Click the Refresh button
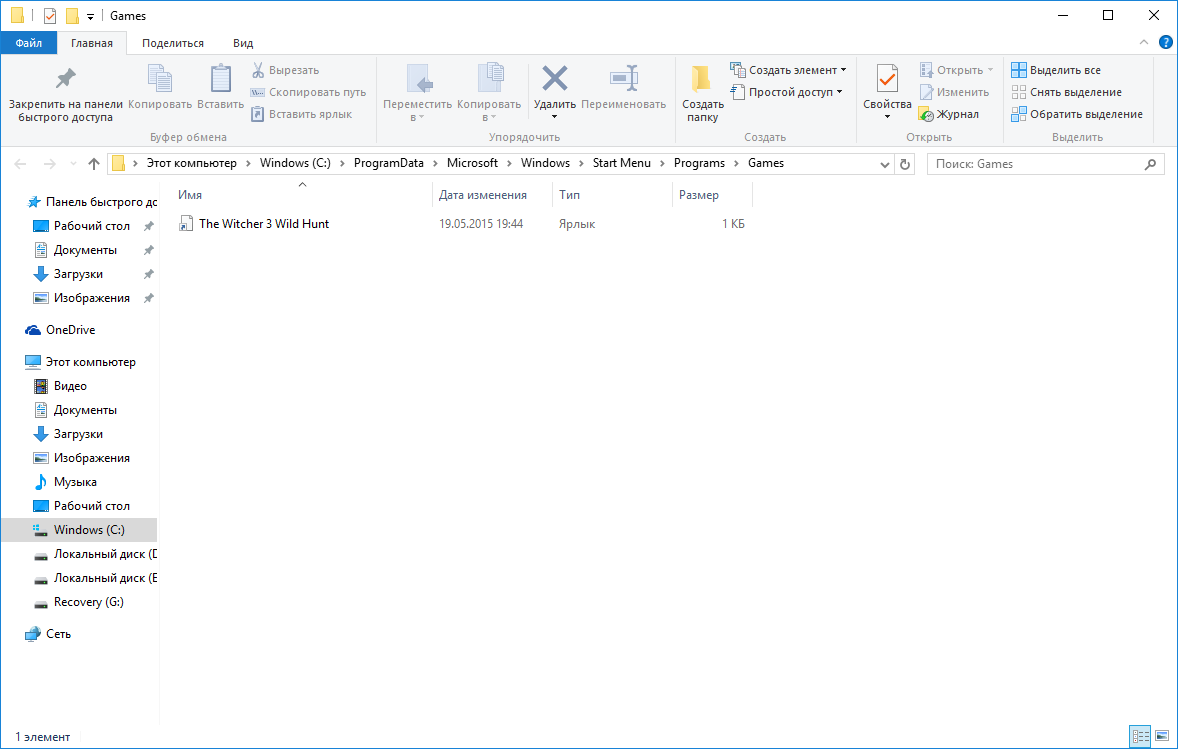1178x749 pixels. pos(905,164)
